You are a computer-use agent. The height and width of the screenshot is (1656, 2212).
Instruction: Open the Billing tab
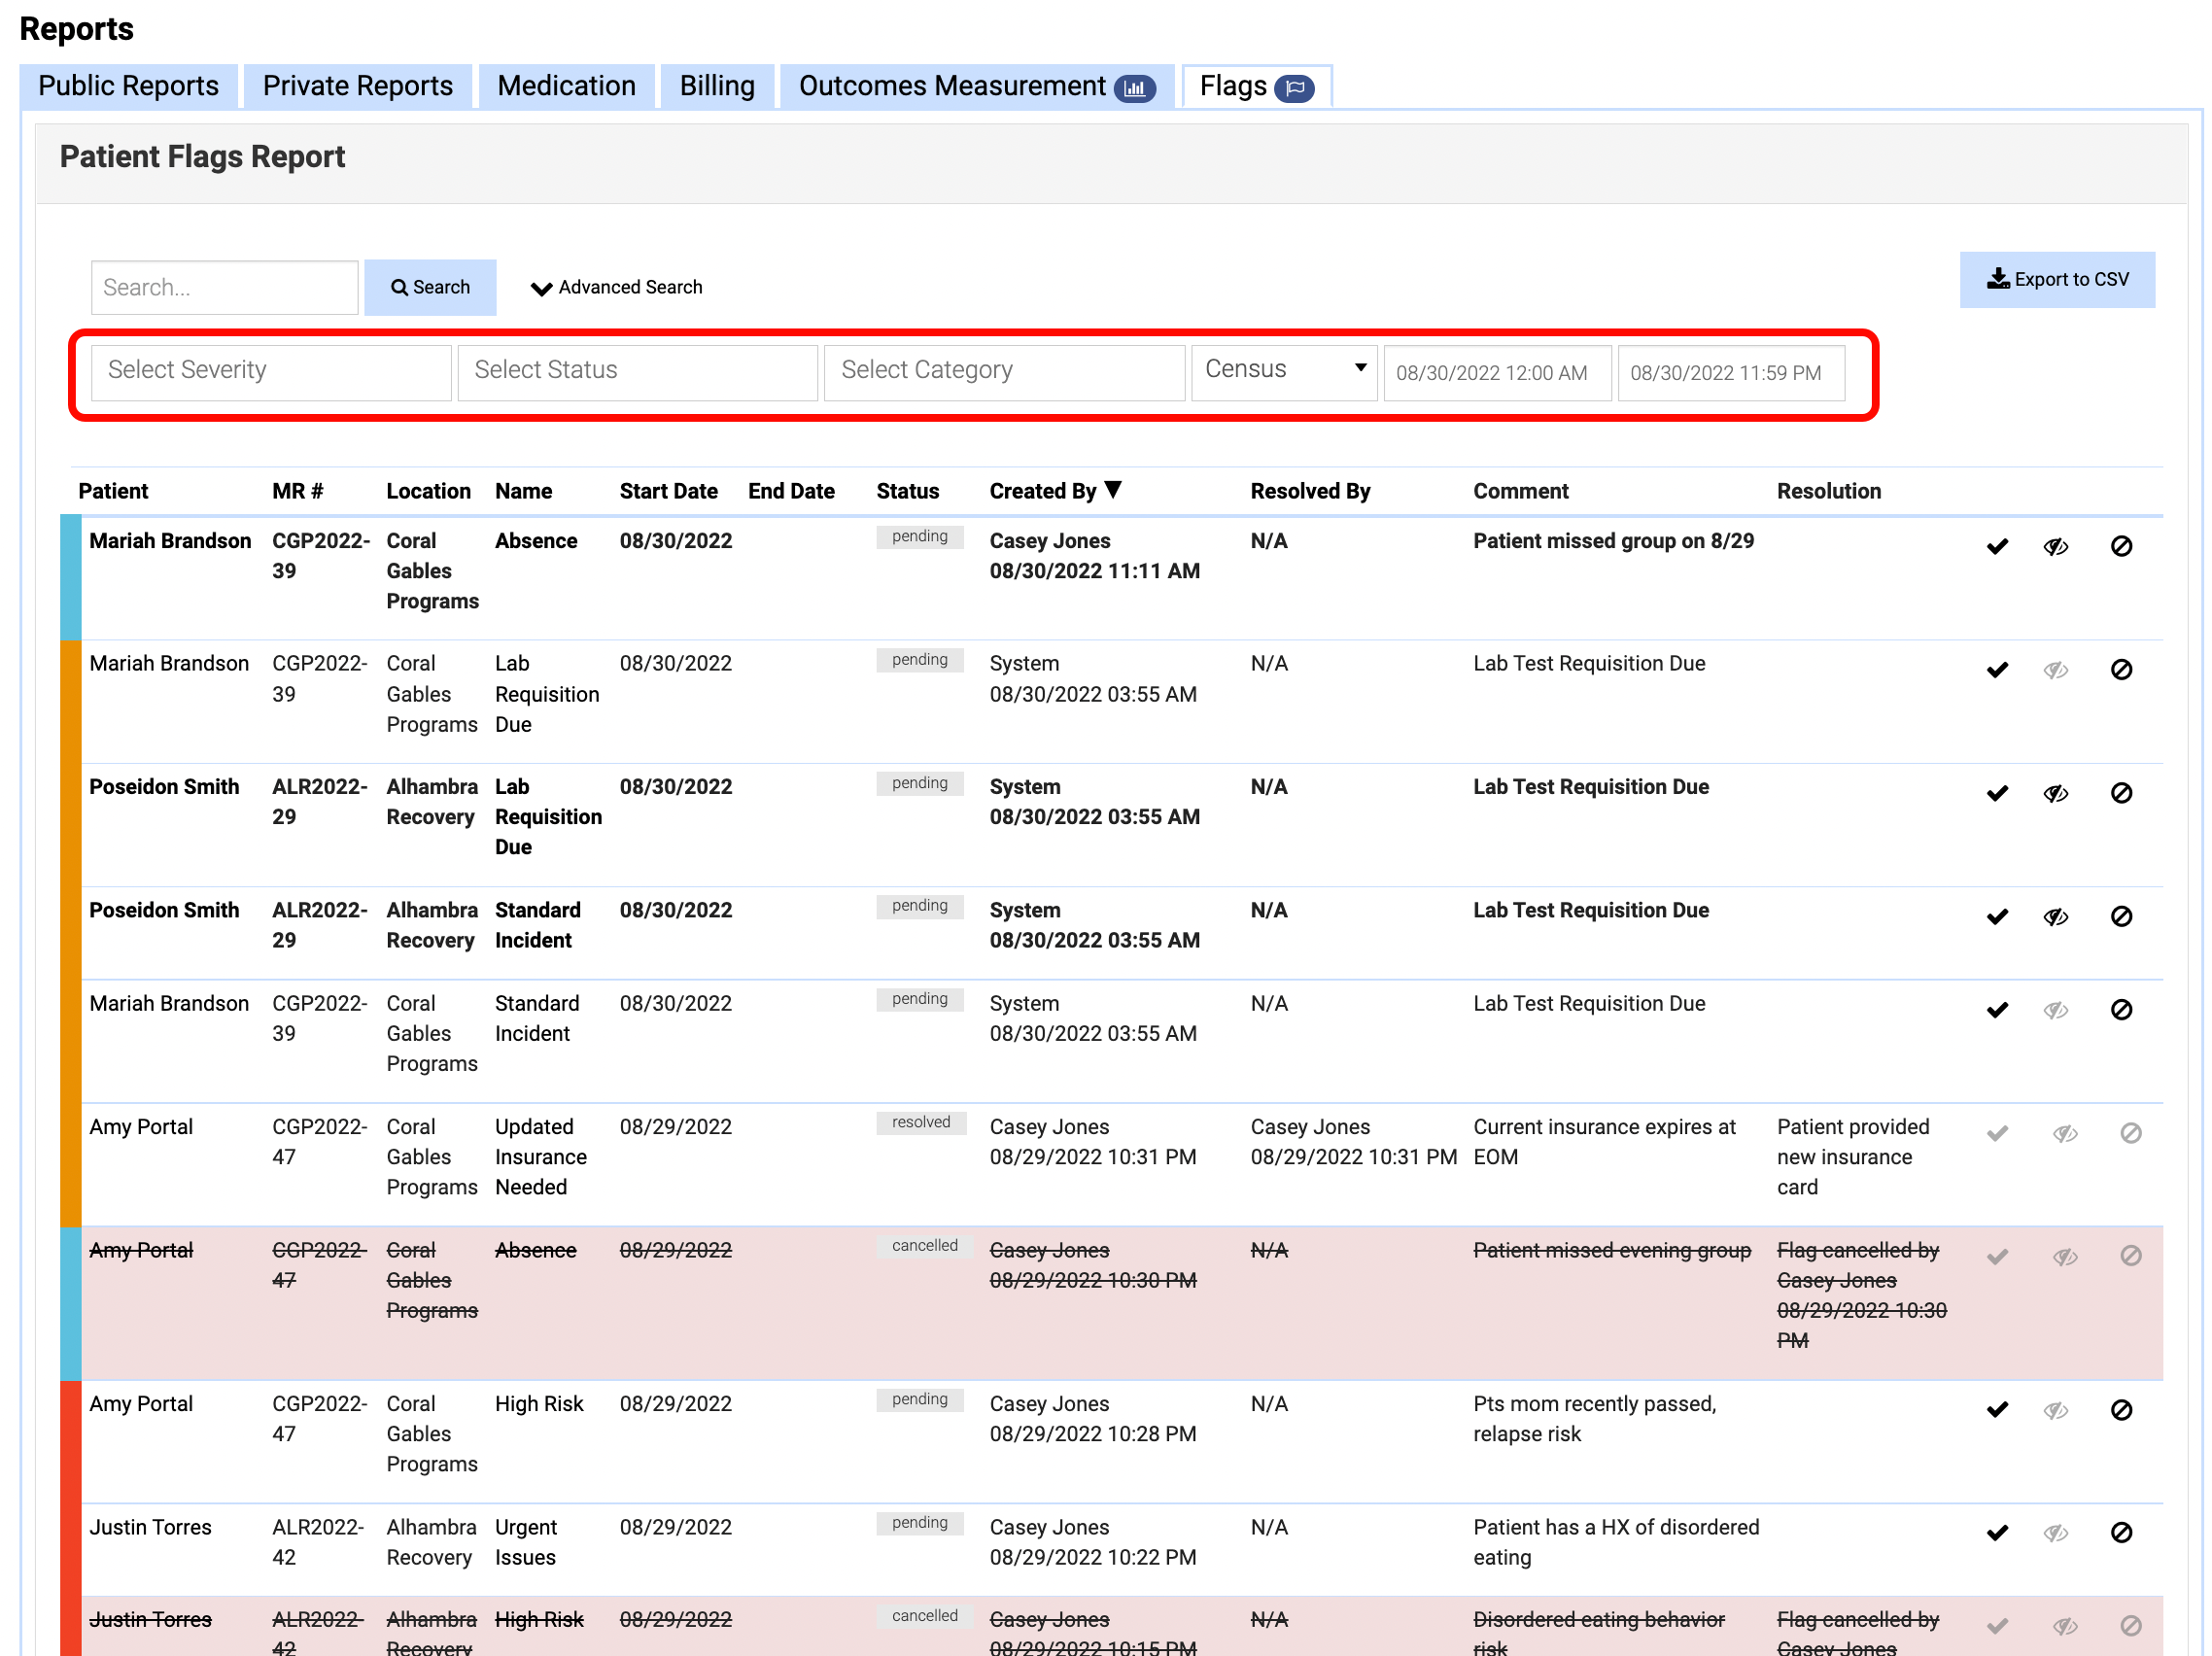(x=717, y=86)
